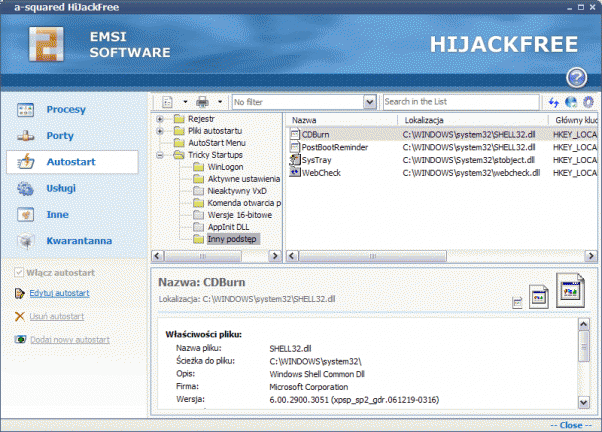Select Inny podstęp tree item
This screenshot has height=432, width=602.
[x=232, y=239]
